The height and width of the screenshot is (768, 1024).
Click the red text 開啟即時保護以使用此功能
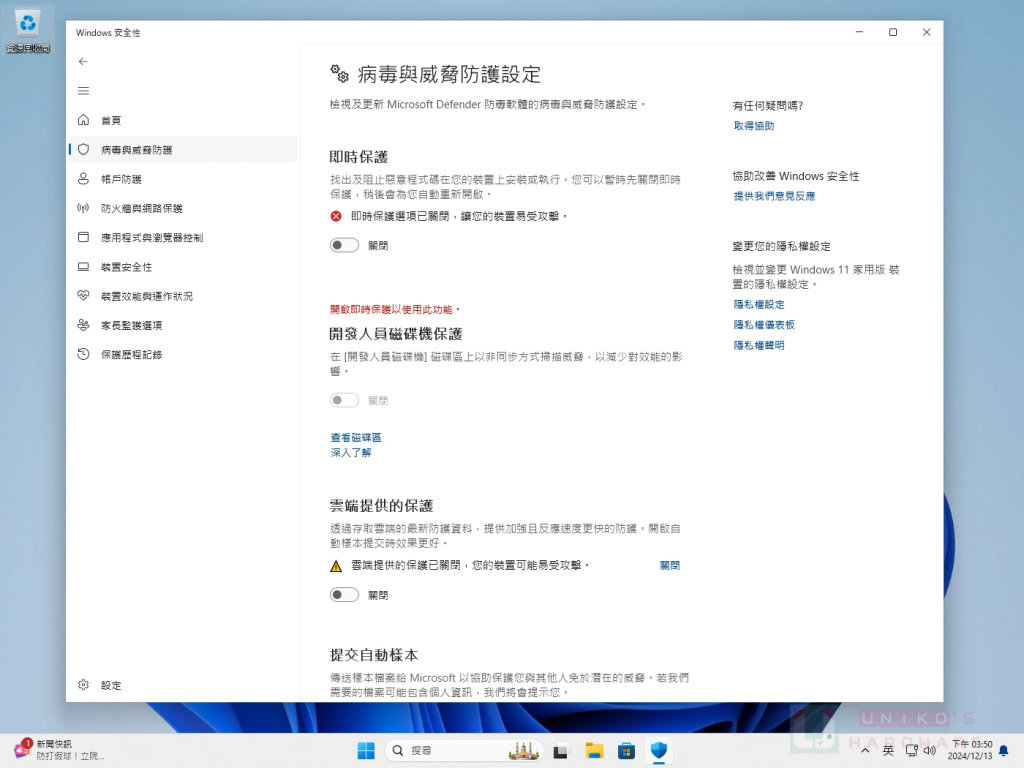tap(394, 310)
